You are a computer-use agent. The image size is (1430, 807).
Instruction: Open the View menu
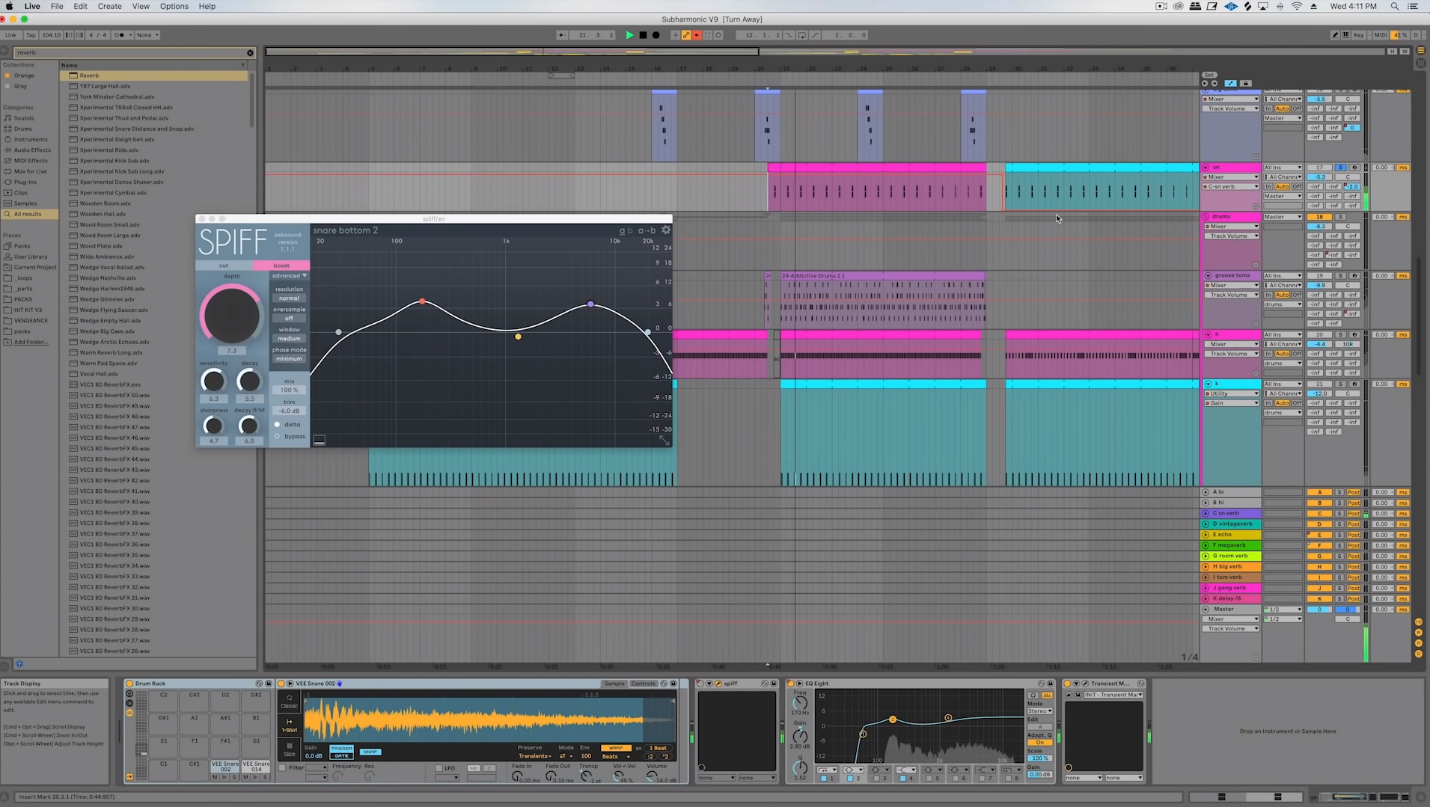pos(141,6)
